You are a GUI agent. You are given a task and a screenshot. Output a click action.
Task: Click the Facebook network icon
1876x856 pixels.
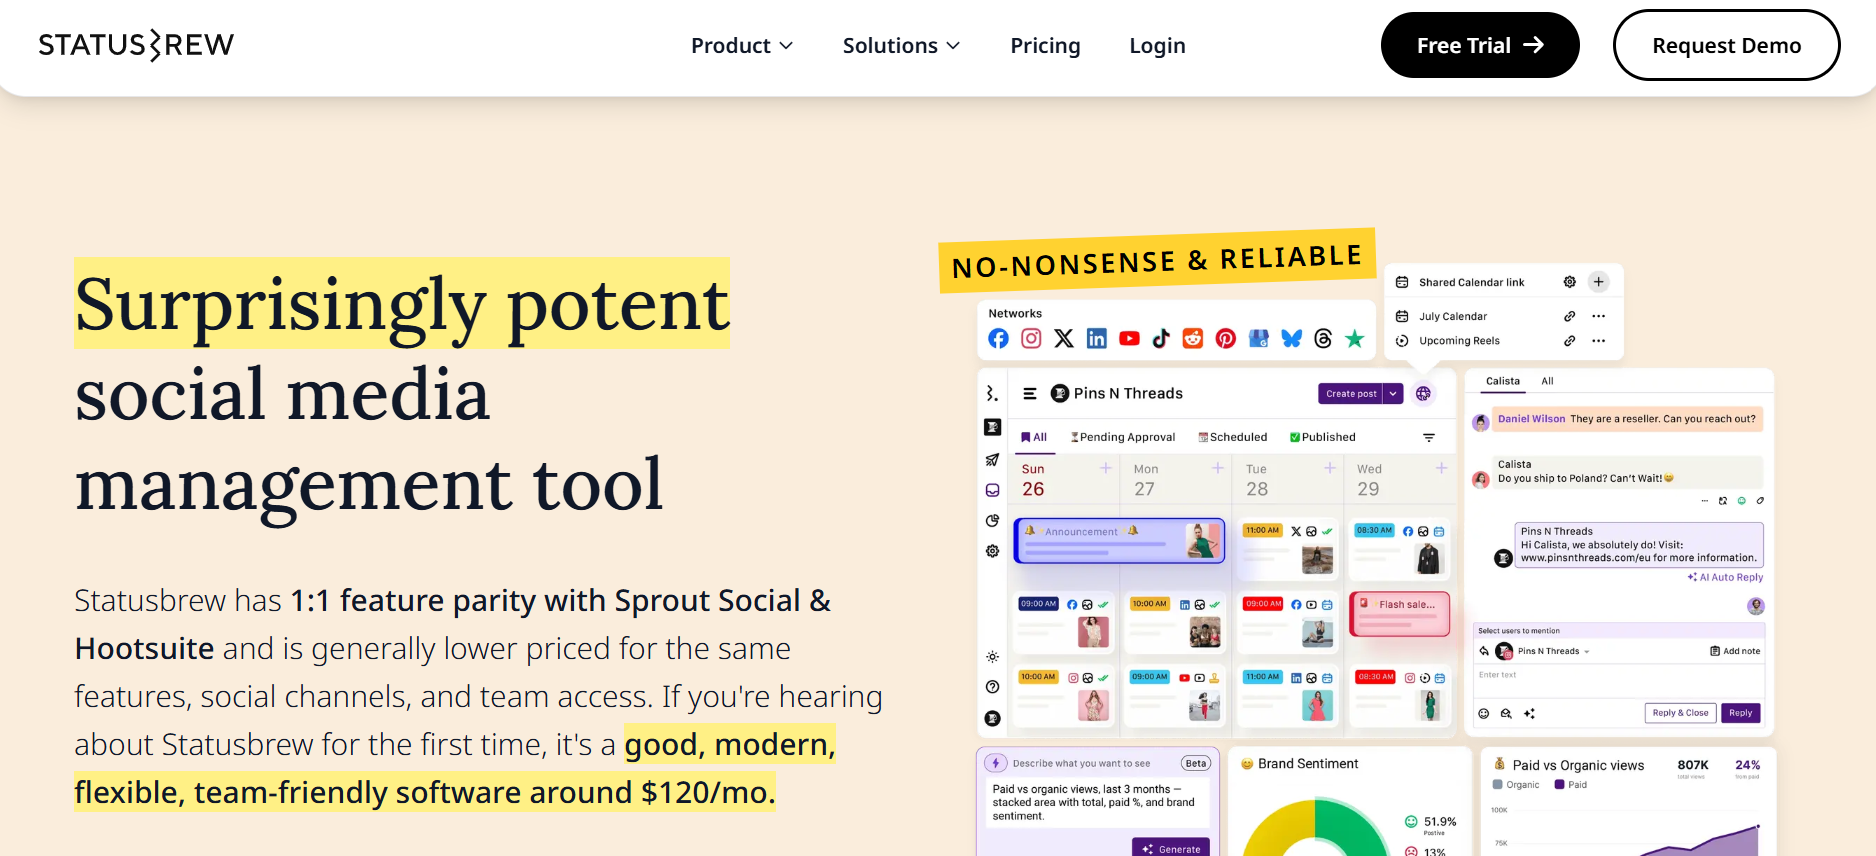point(998,339)
